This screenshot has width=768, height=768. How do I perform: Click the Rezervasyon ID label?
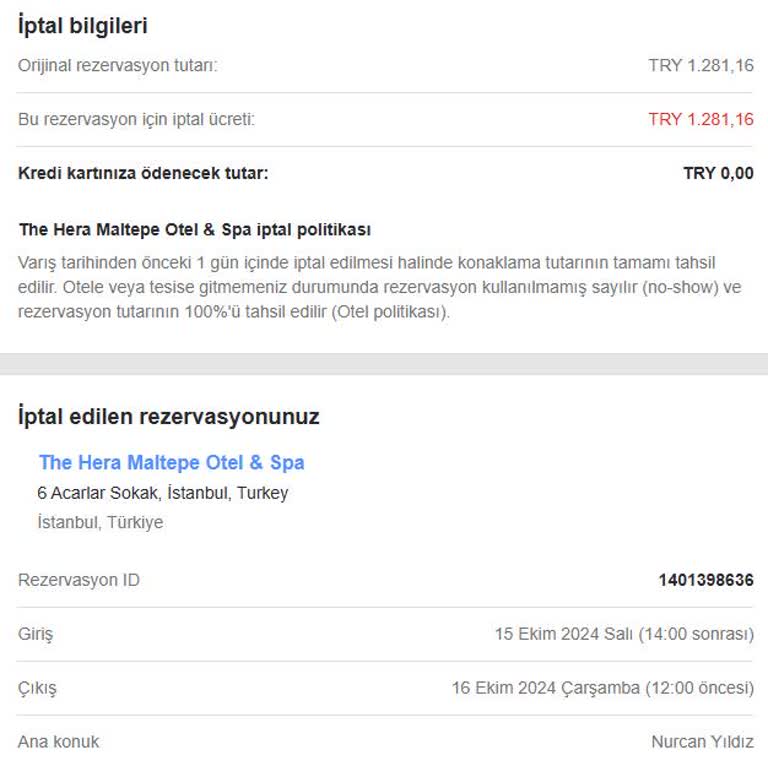point(79,580)
